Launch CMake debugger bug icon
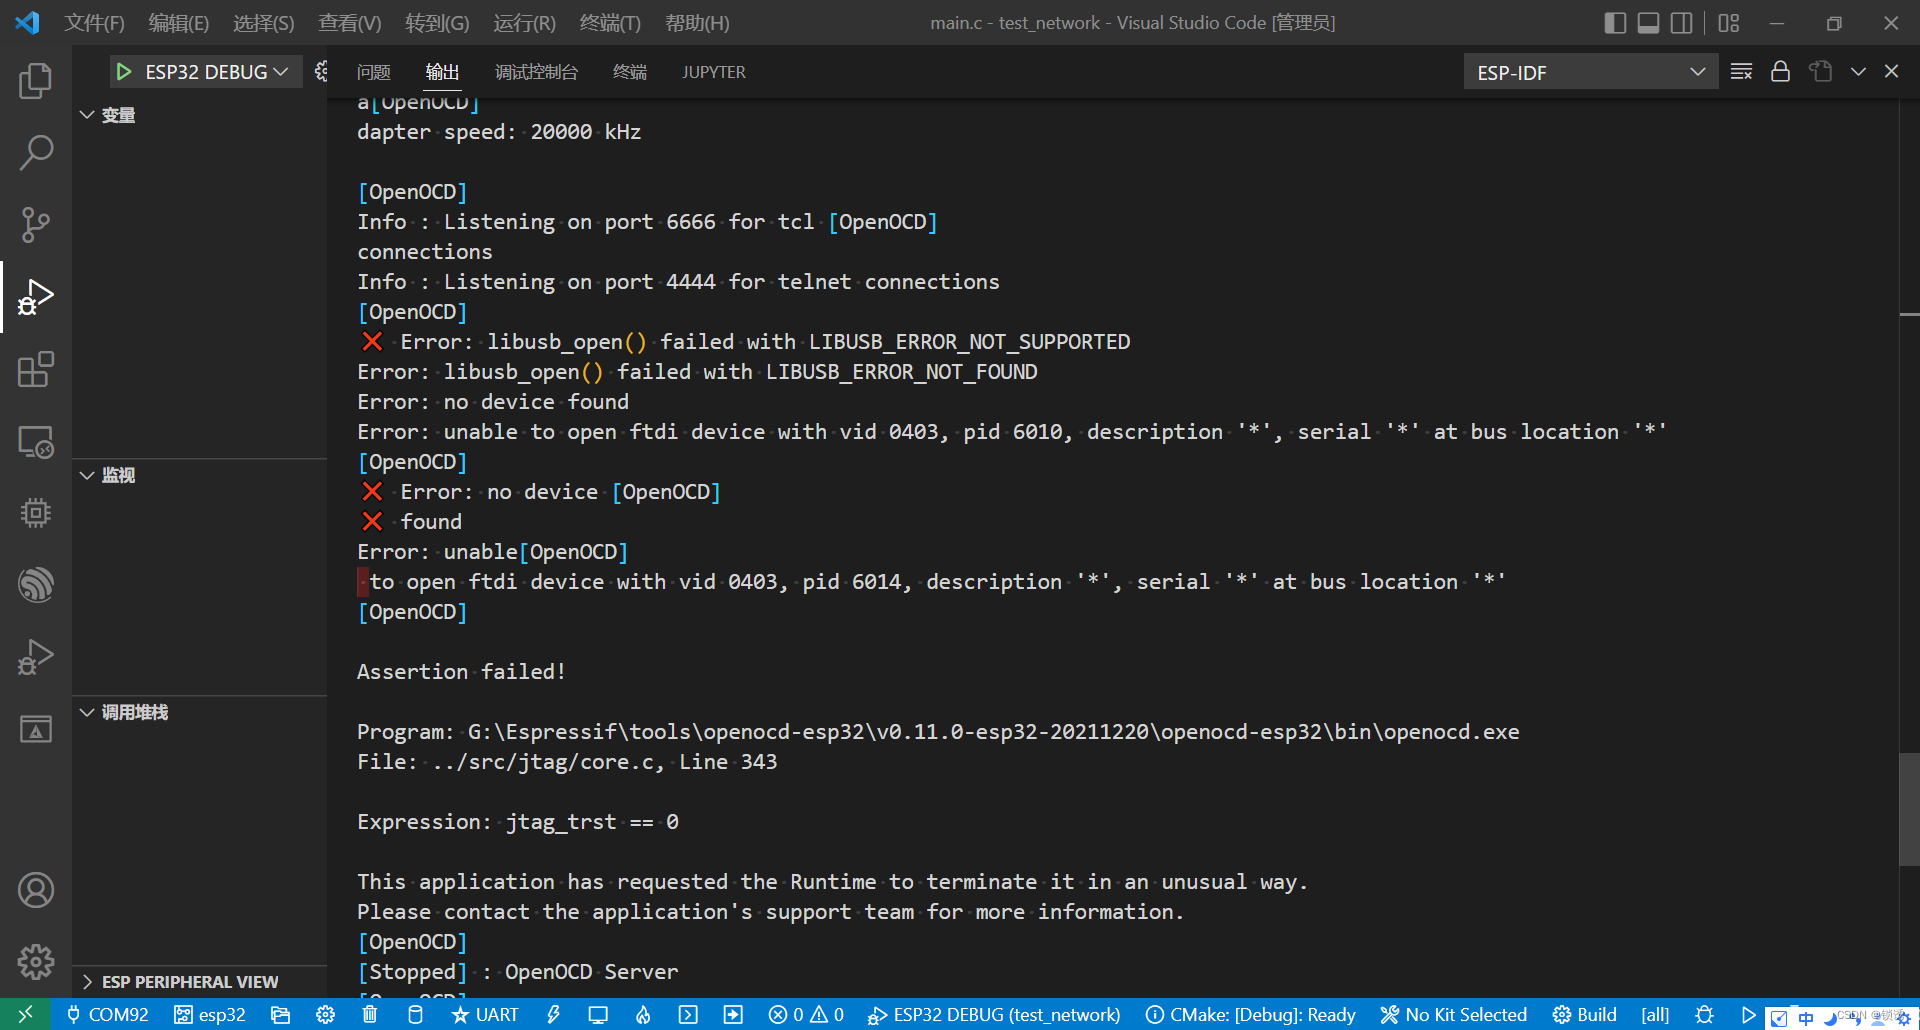Image resolution: width=1920 pixels, height=1030 pixels. 1704,1014
